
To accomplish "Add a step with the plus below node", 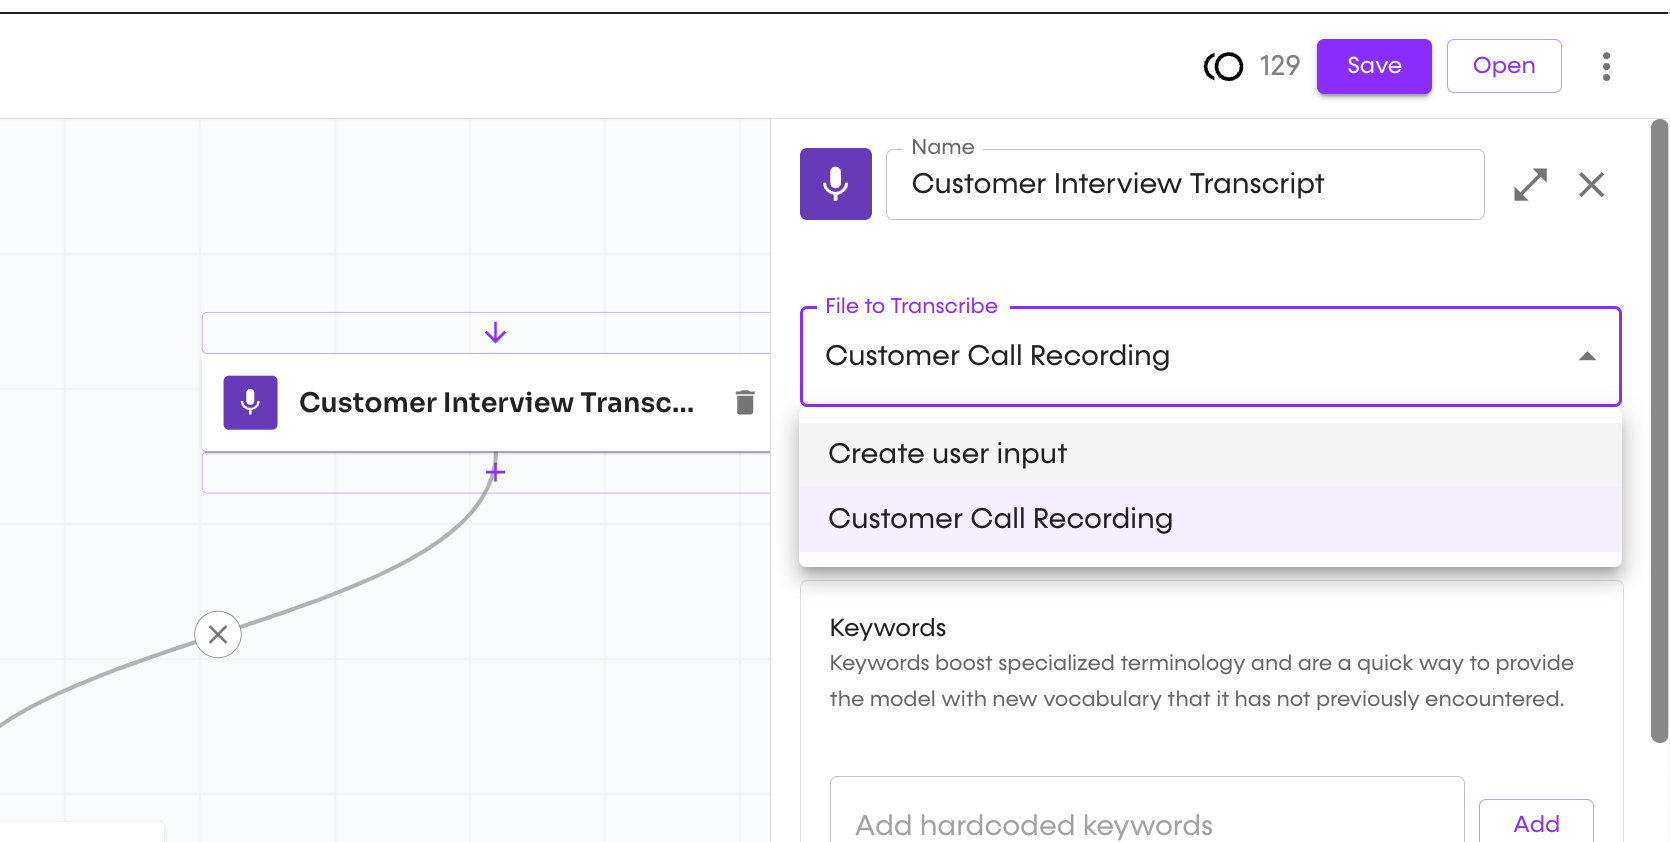I will 495,472.
